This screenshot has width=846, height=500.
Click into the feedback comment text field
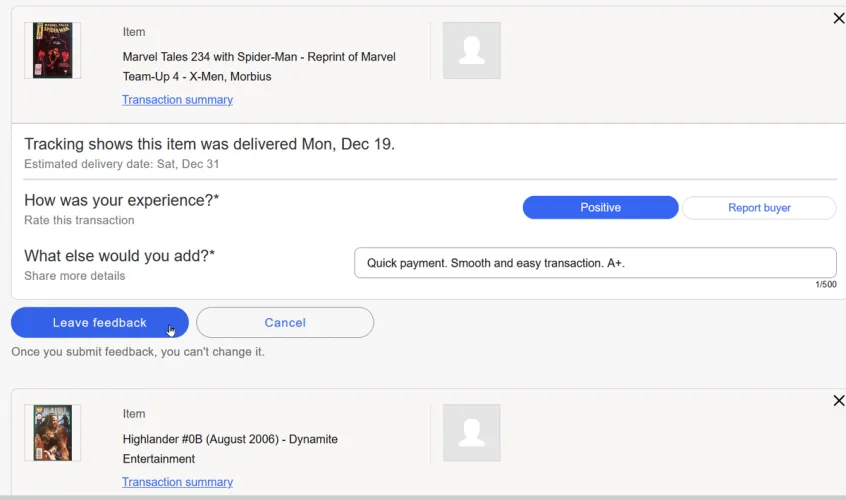coord(595,263)
